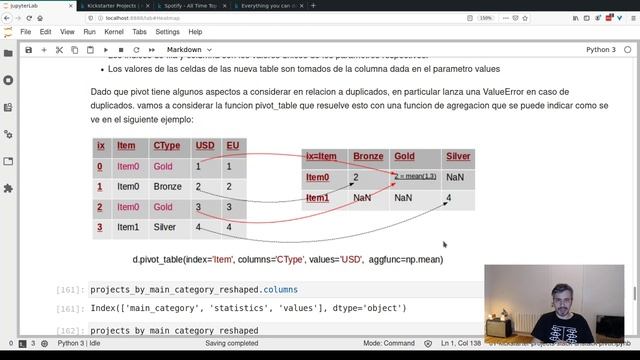This screenshot has height=360, width=640.
Task: Open the Property Inspector gears icon
Action: click(x=8, y=134)
